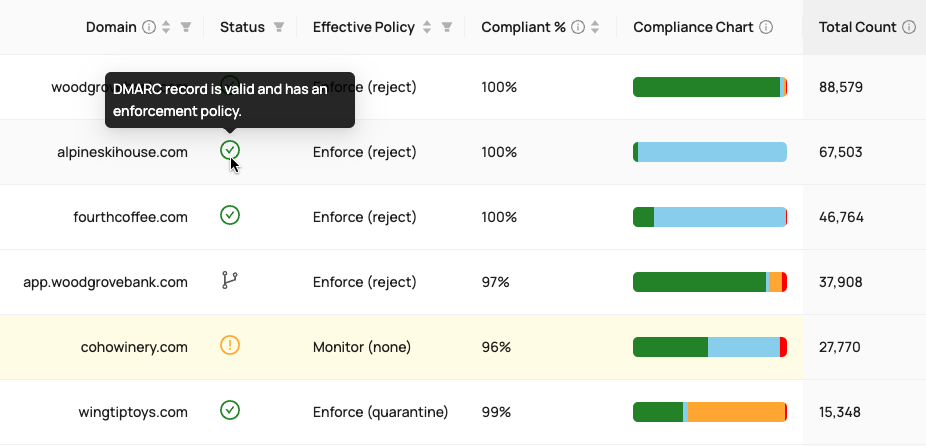Click the wingtiptoys.com compliance chart bar

(x=710, y=412)
